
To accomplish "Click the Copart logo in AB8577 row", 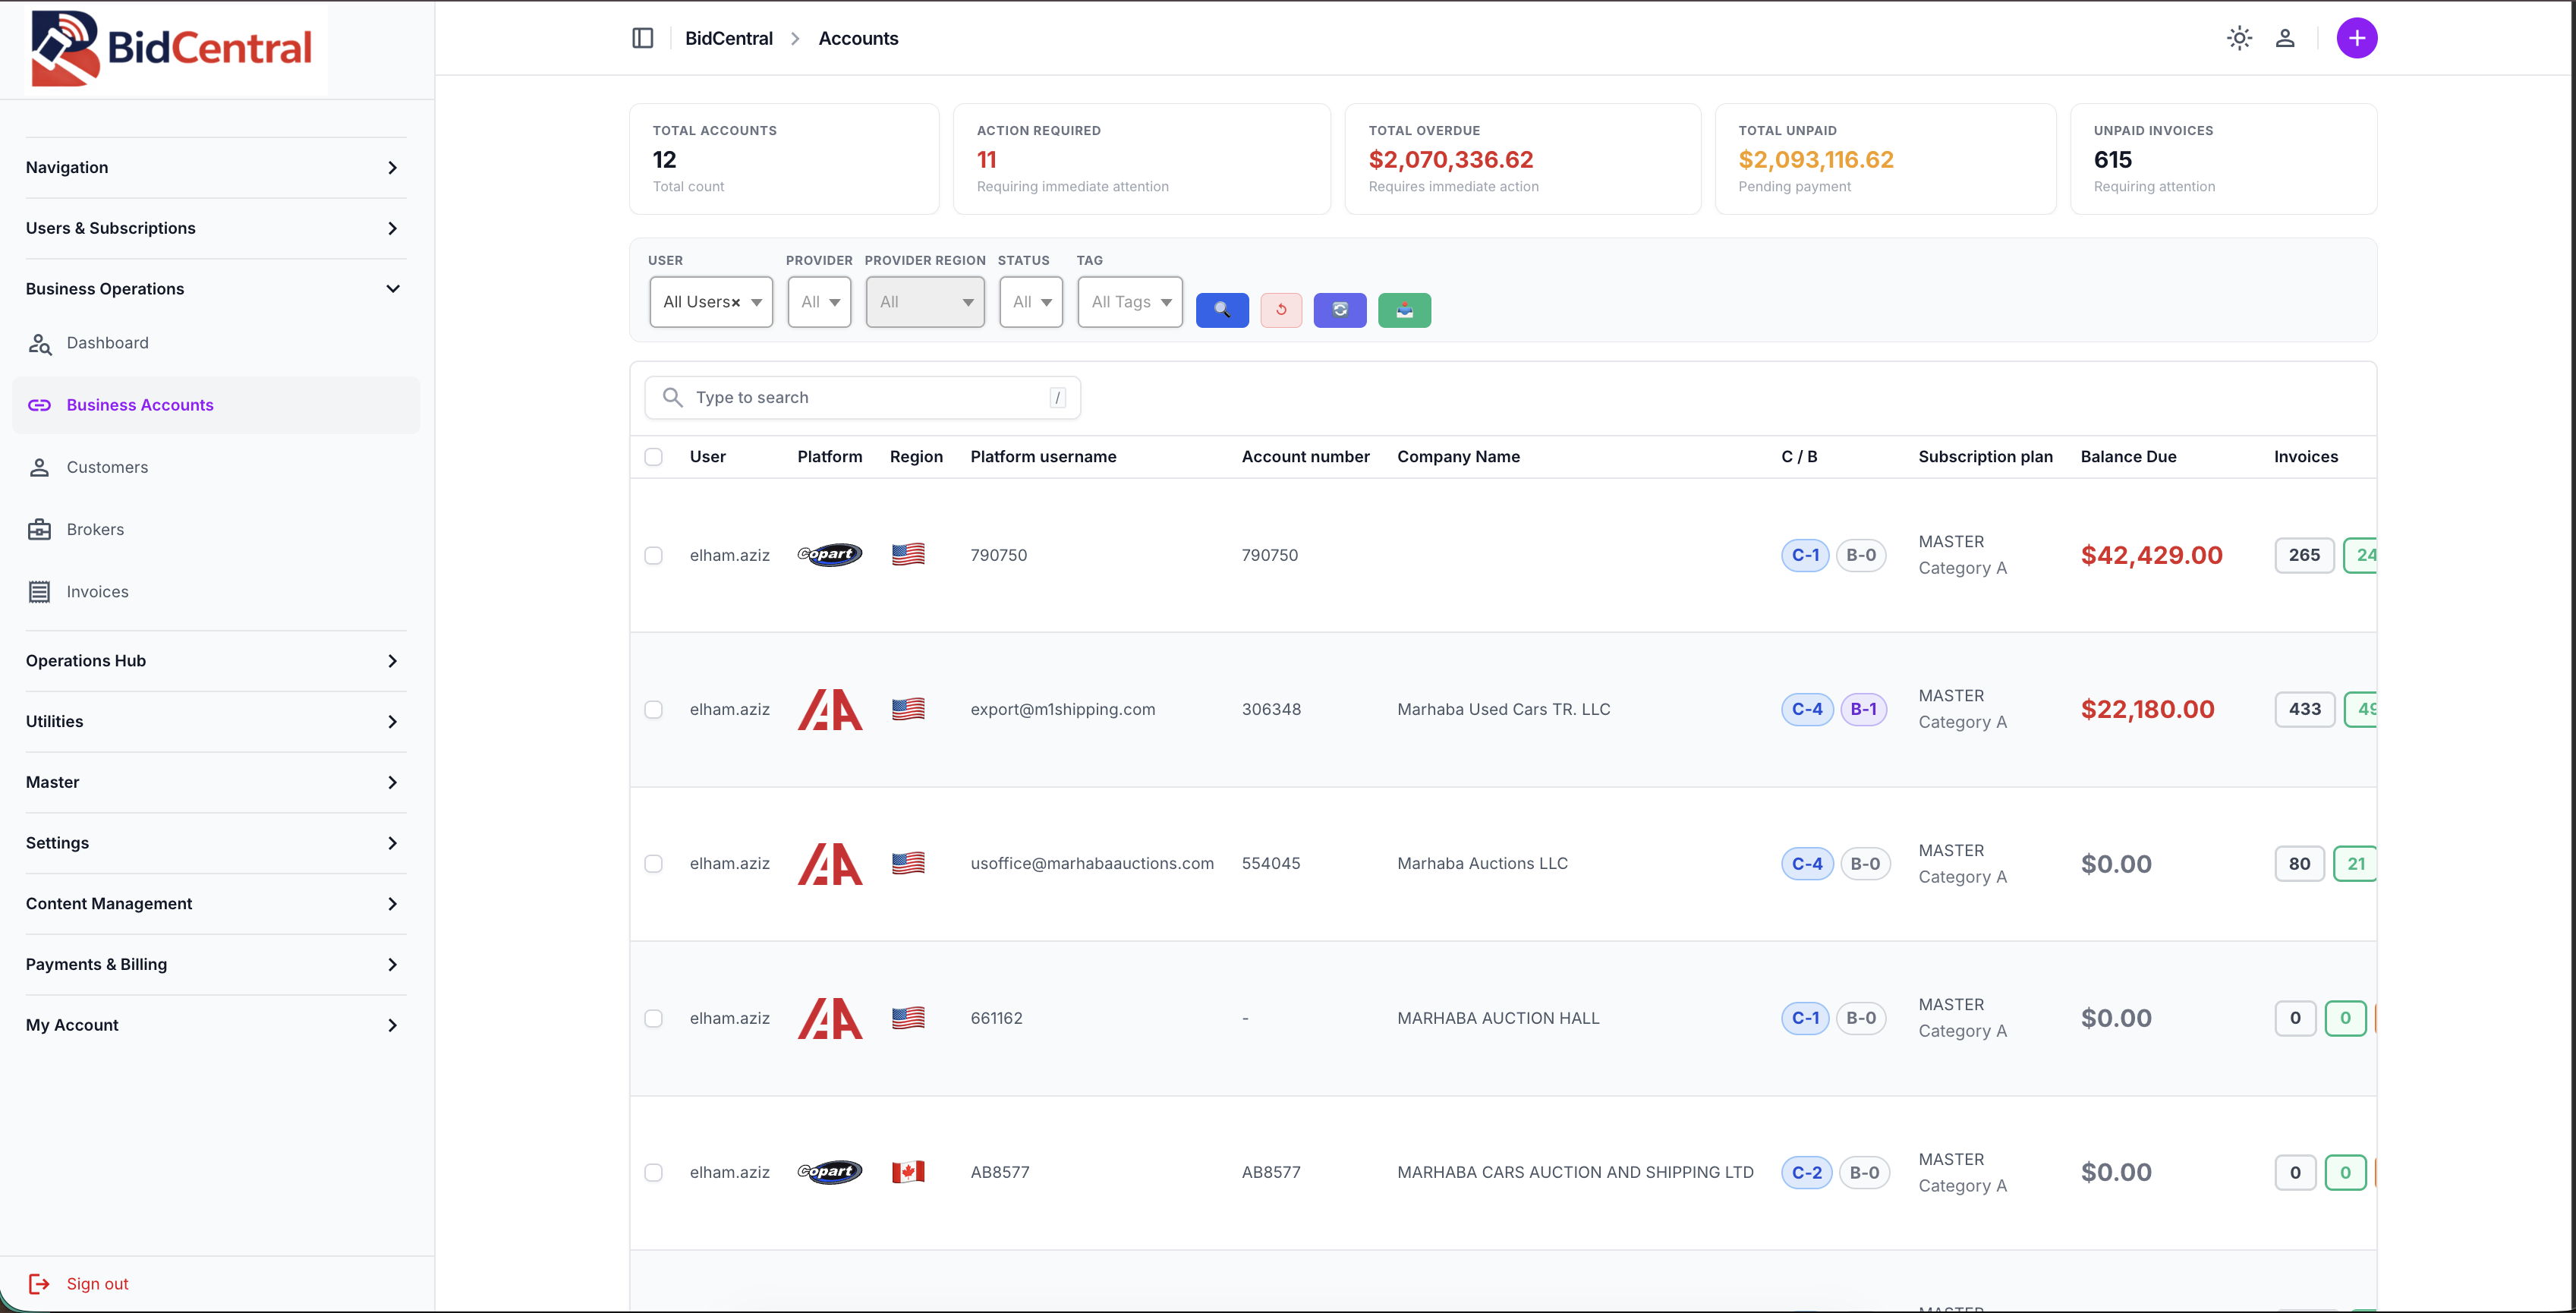I will pos(829,1171).
